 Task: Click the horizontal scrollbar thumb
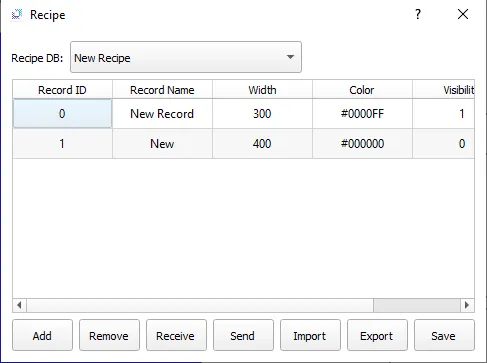(417, 305)
